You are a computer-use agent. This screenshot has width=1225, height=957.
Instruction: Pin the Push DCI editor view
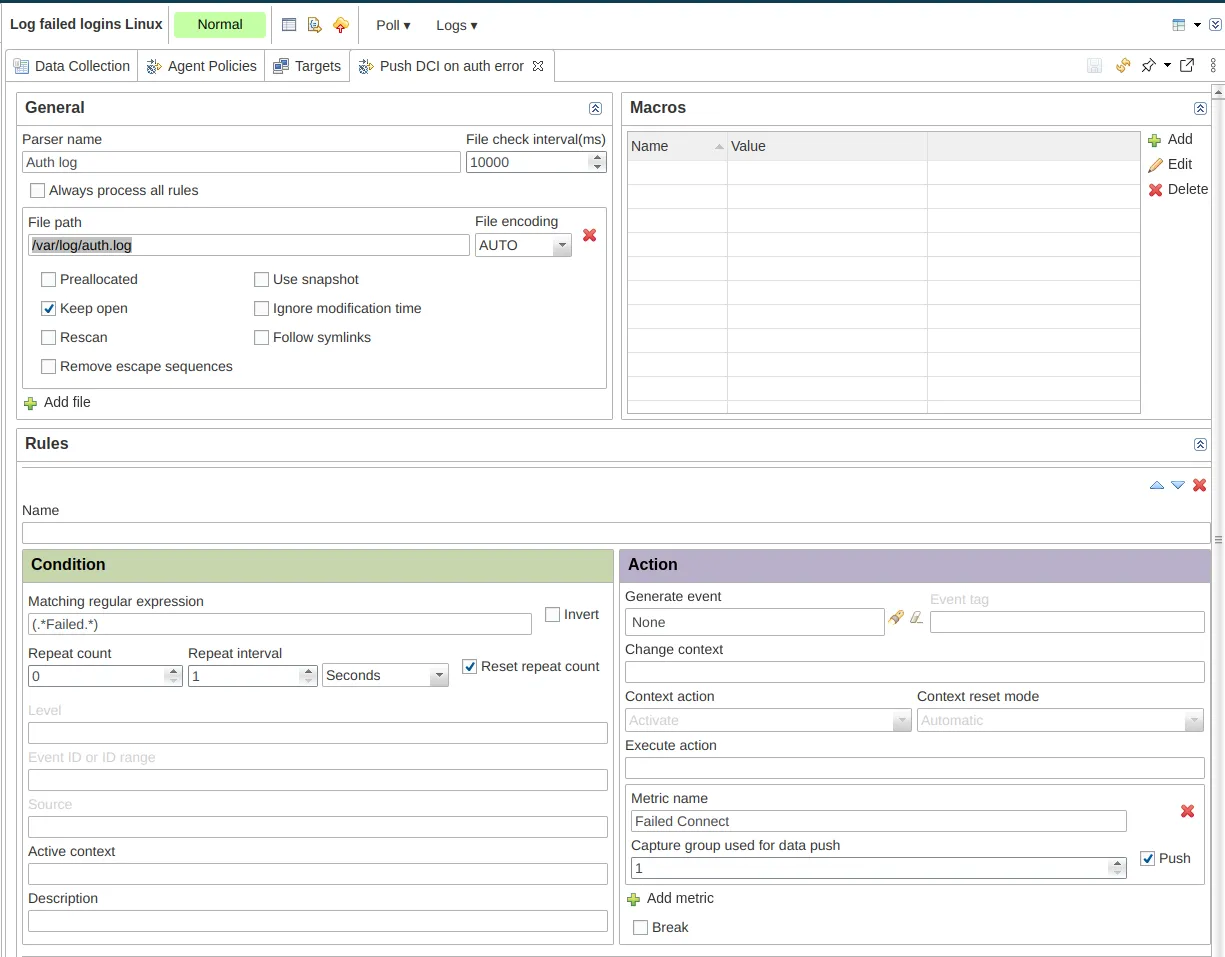1147,66
